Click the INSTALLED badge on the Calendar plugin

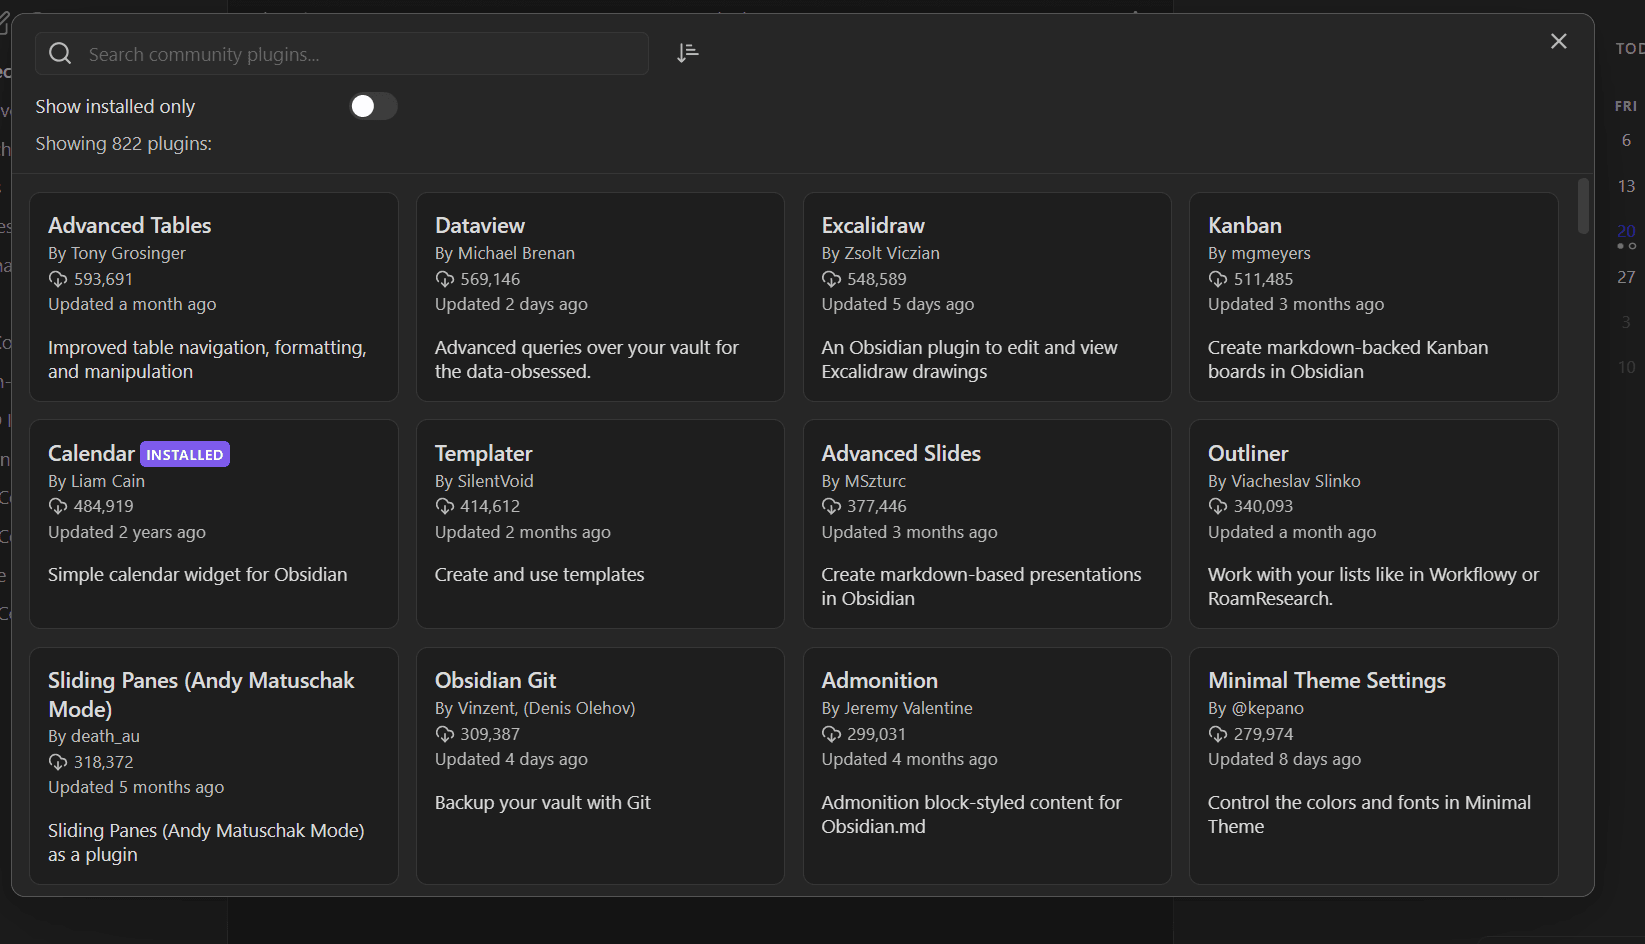click(184, 454)
